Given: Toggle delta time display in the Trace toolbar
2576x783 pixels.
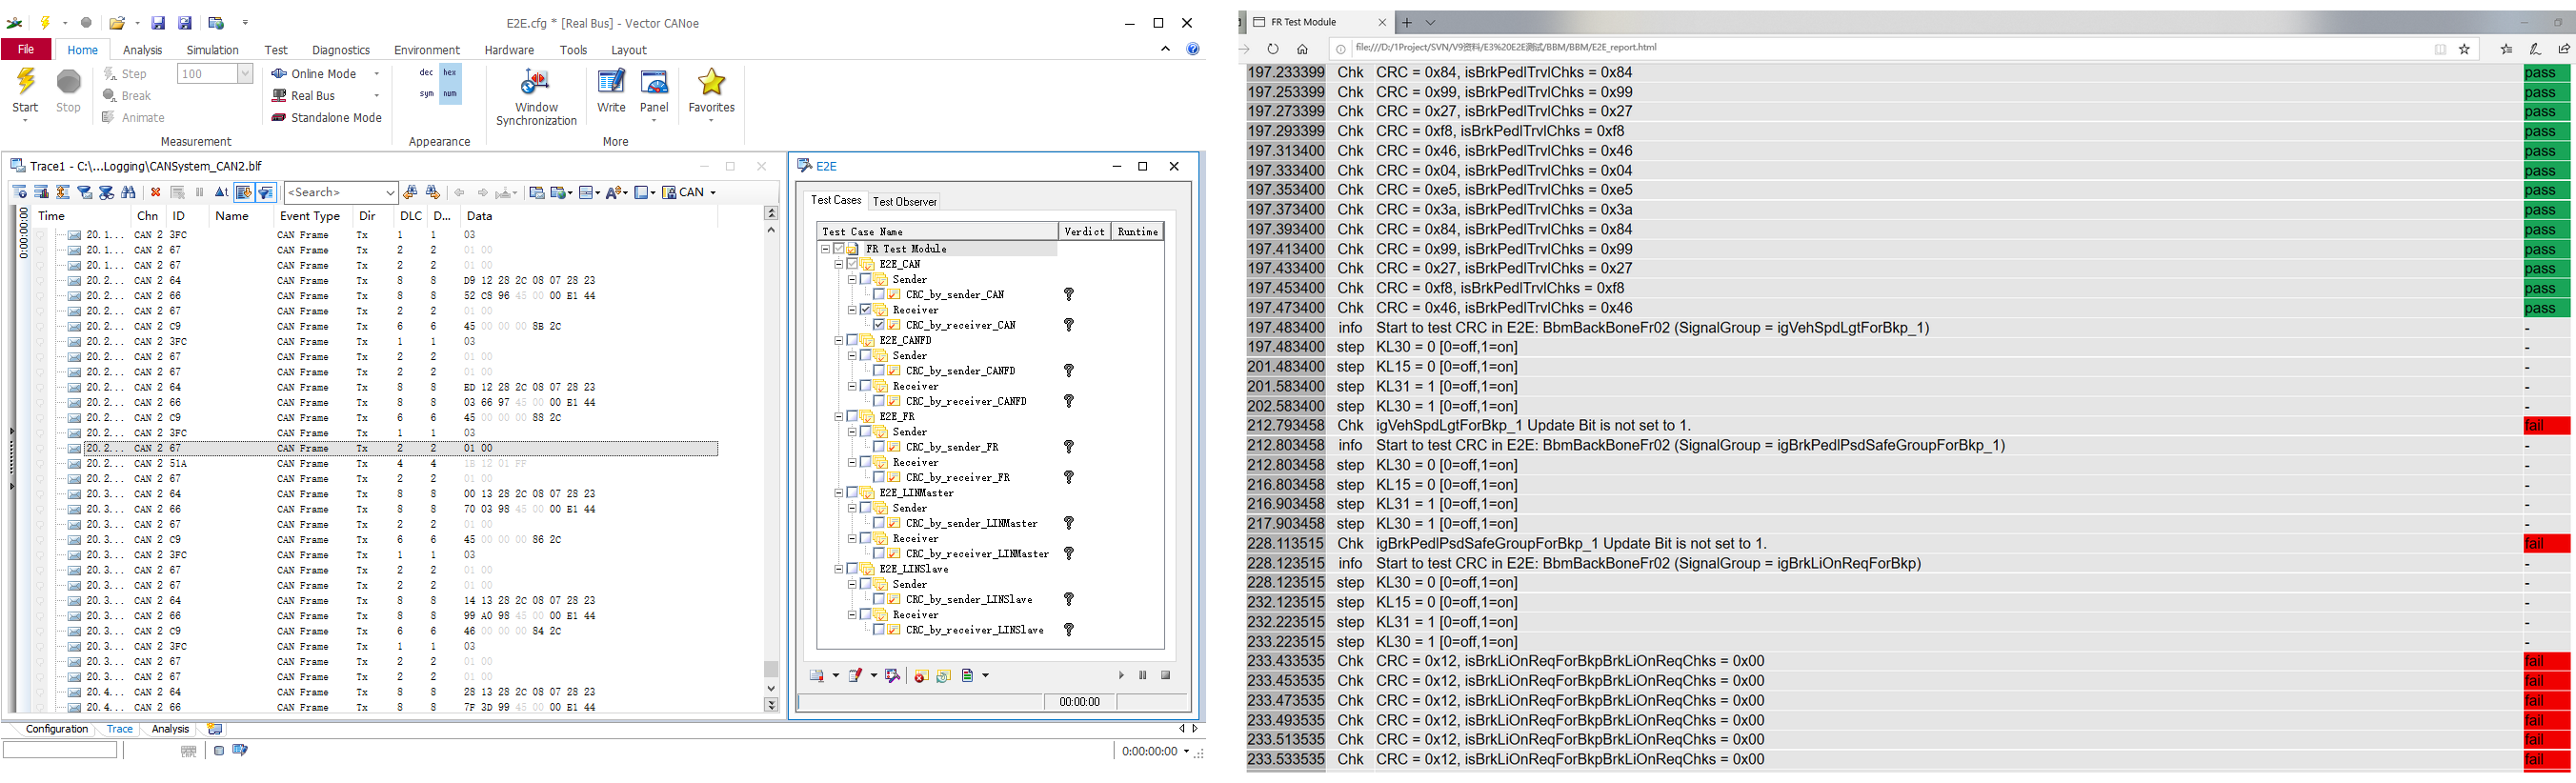Looking at the screenshot, I should coord(221,192).
